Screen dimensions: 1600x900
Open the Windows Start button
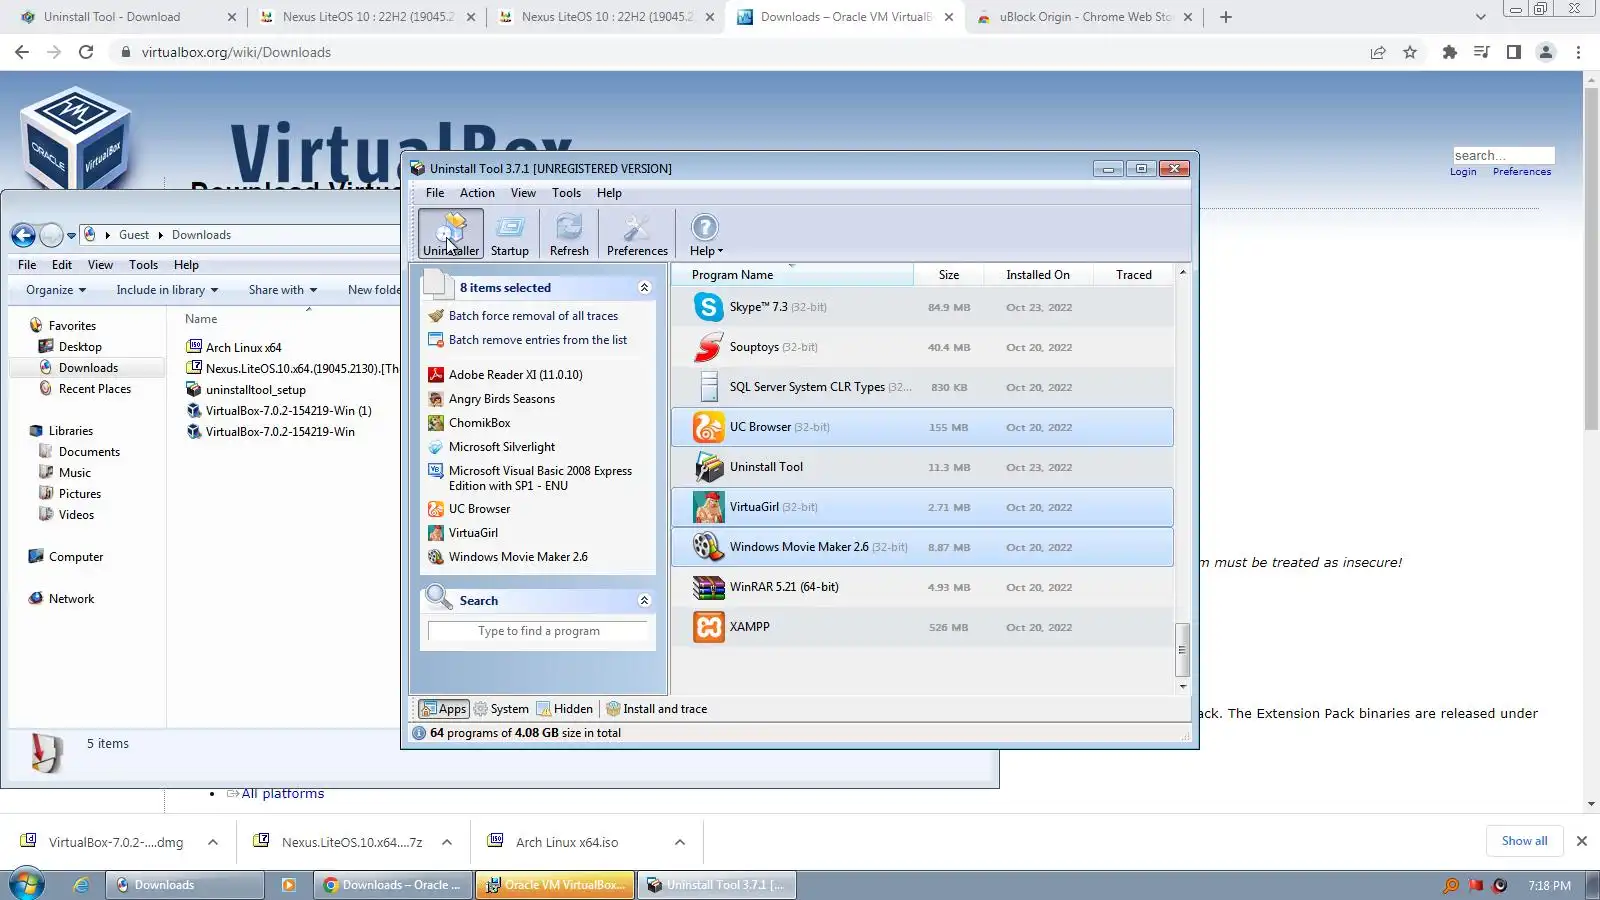27,885
